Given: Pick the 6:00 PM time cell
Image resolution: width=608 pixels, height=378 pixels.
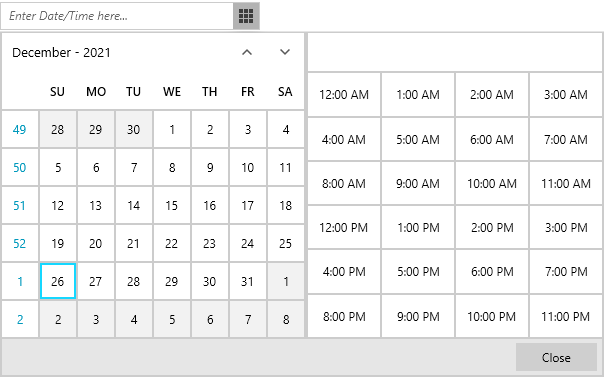Looking at the screenshot, I should [492, 272].
